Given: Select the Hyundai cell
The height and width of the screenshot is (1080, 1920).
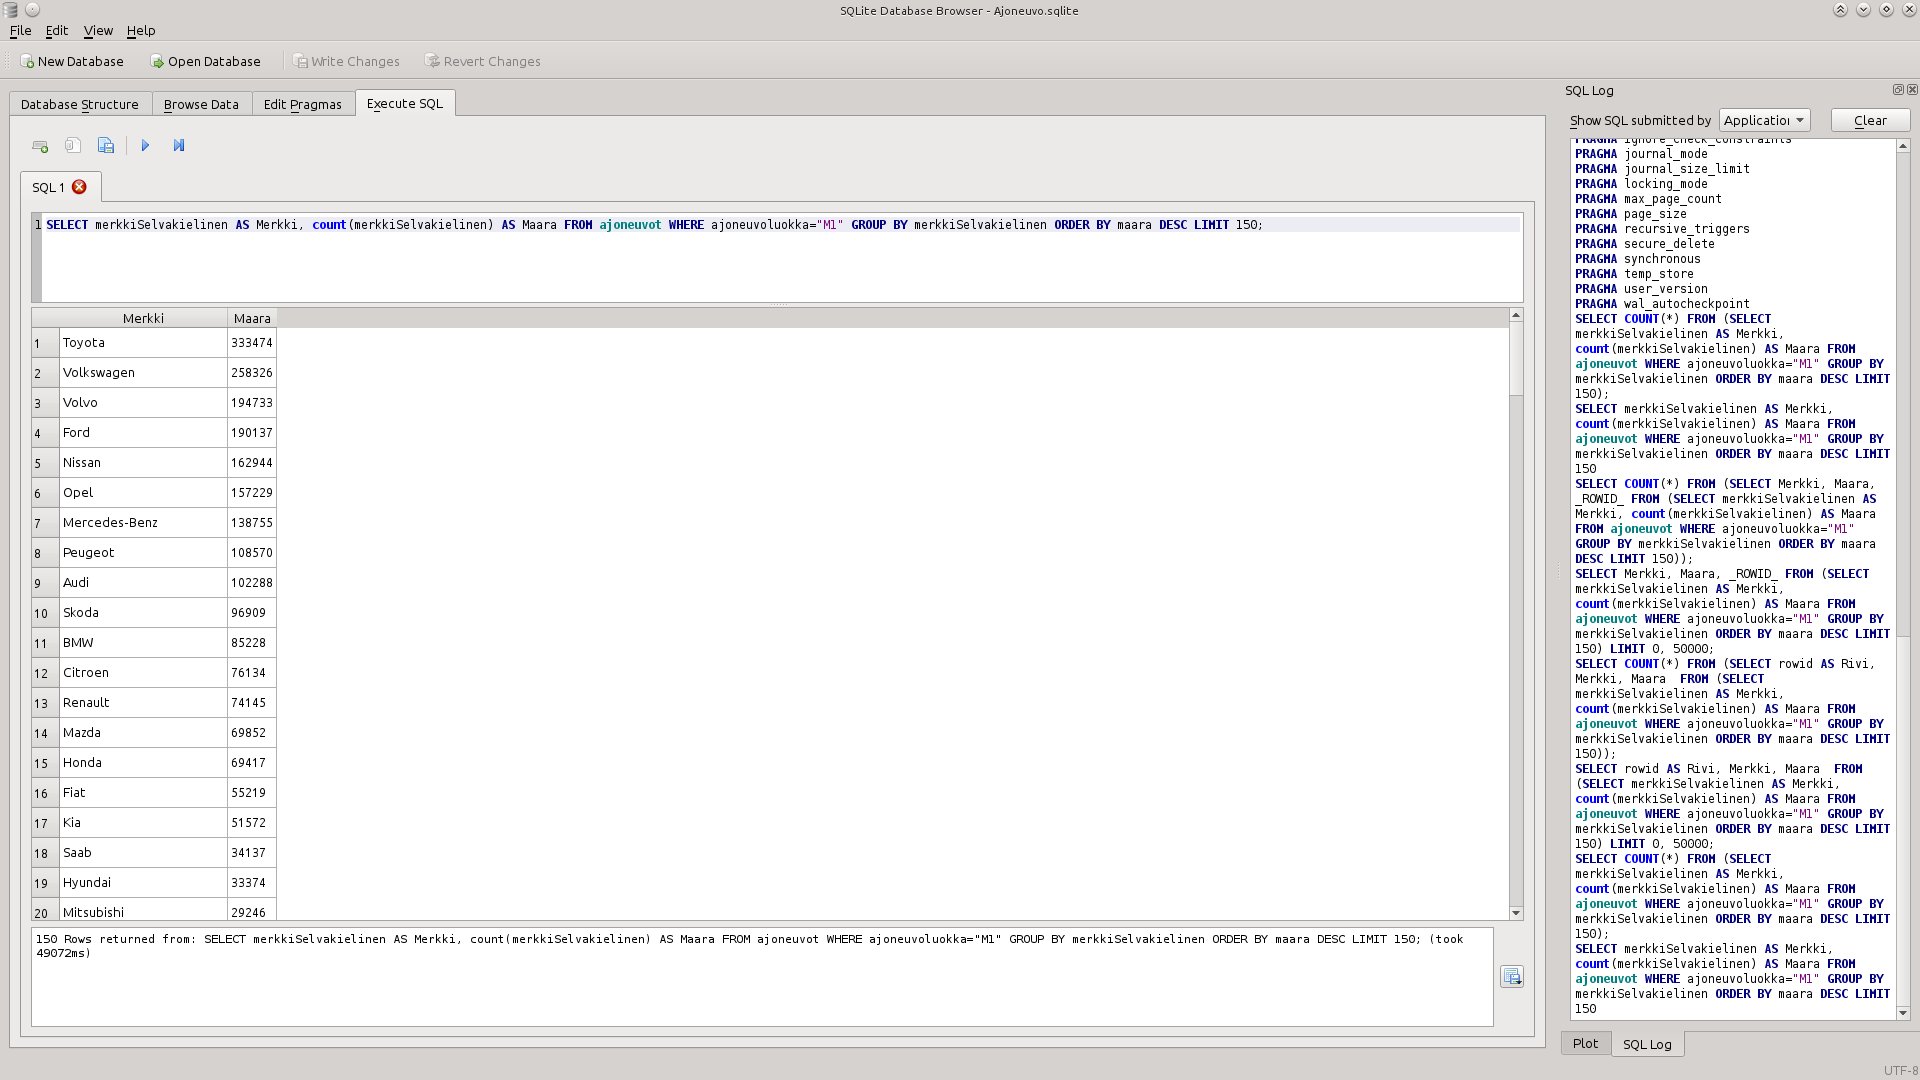Looking at the screenshot, I should pyautogui.click(x=143, y=882).
